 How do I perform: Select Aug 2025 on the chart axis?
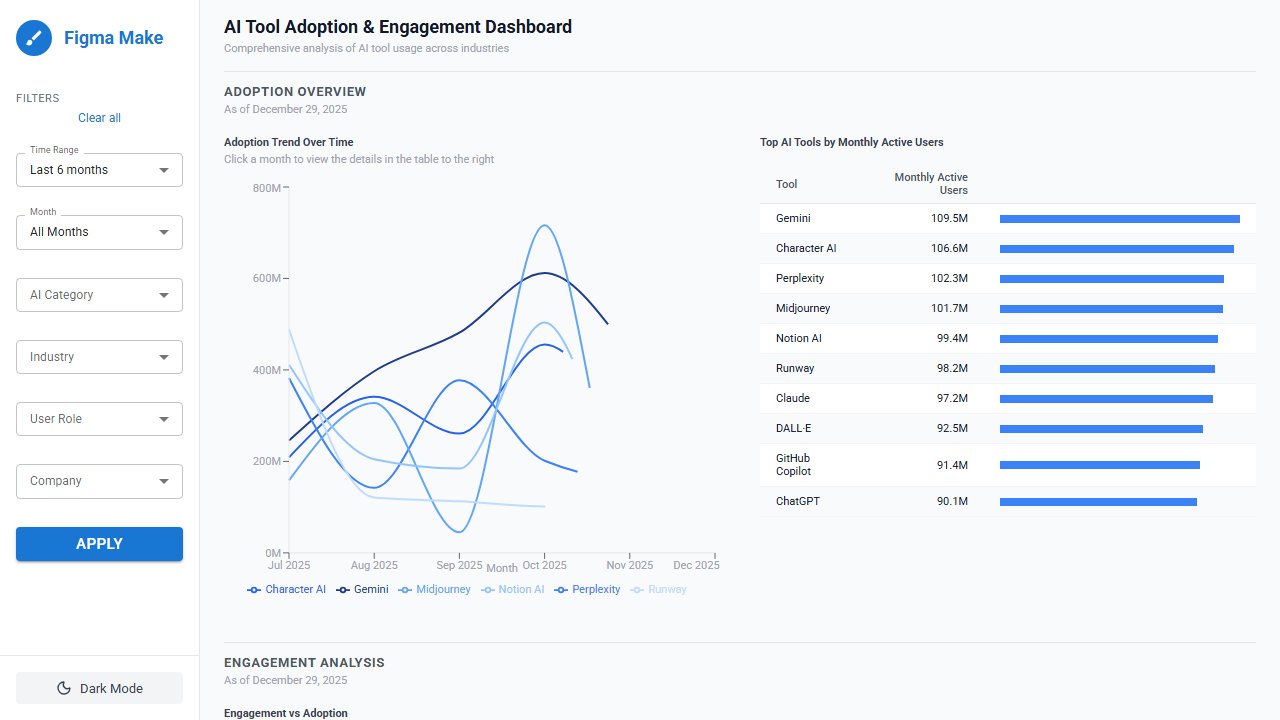click(373, 566)
